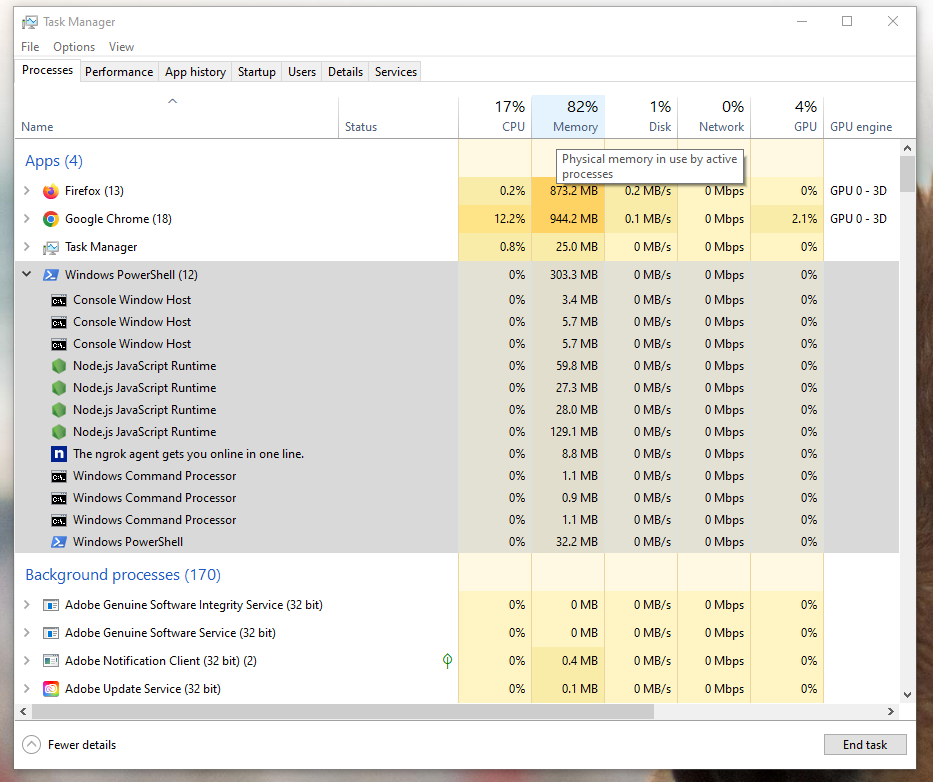Image resolution: width=933 pixels, height=782 pixels.
Task: Click Fewer details at the bottom
Action: 69,744
